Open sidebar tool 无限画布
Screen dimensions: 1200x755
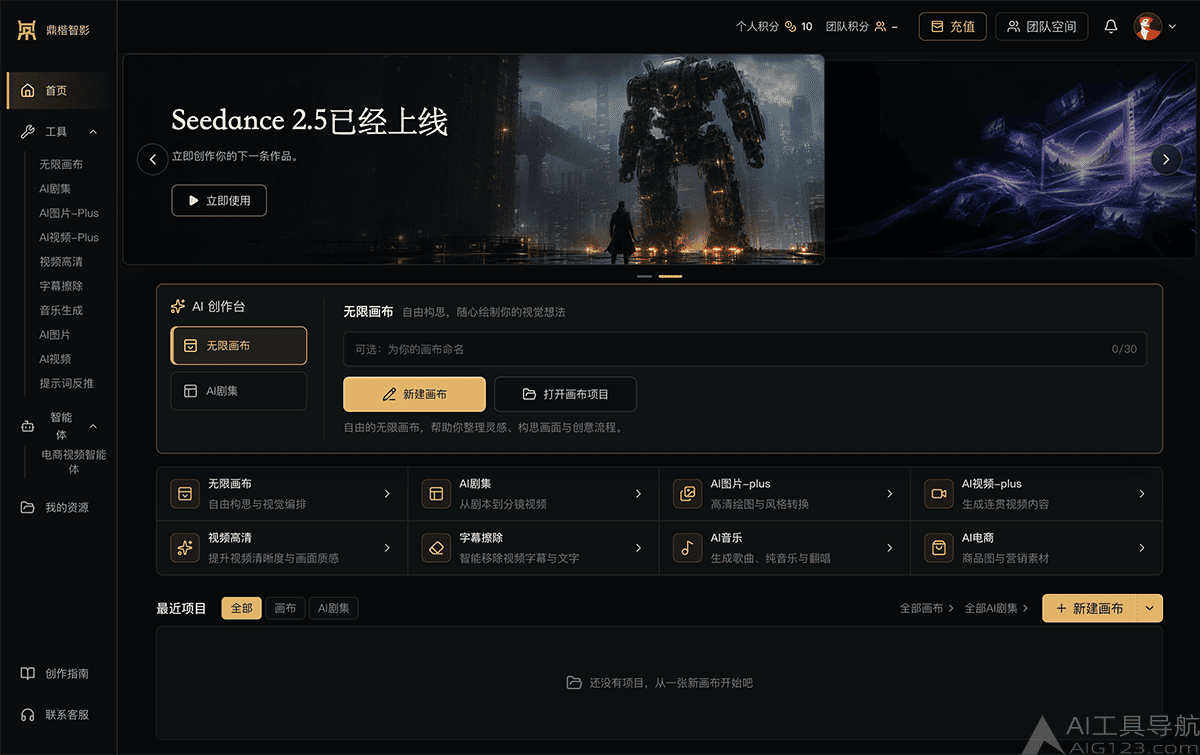click(x=61, y=164)
